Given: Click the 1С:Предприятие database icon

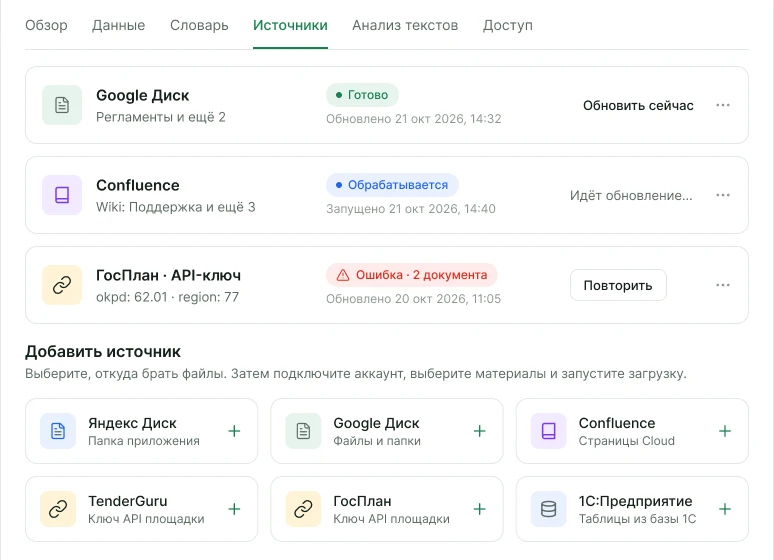Looking at the screenshot, I should [548, 509].
